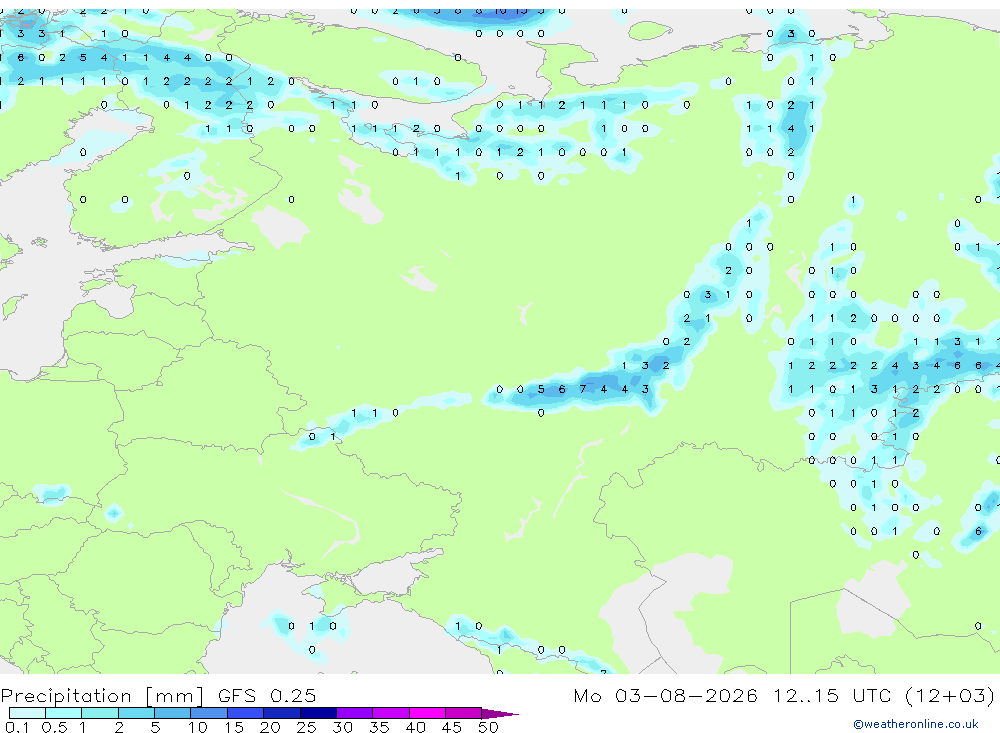Click the legend label "15"
This screenshot has width=1000, height=733.
point(234,727)
